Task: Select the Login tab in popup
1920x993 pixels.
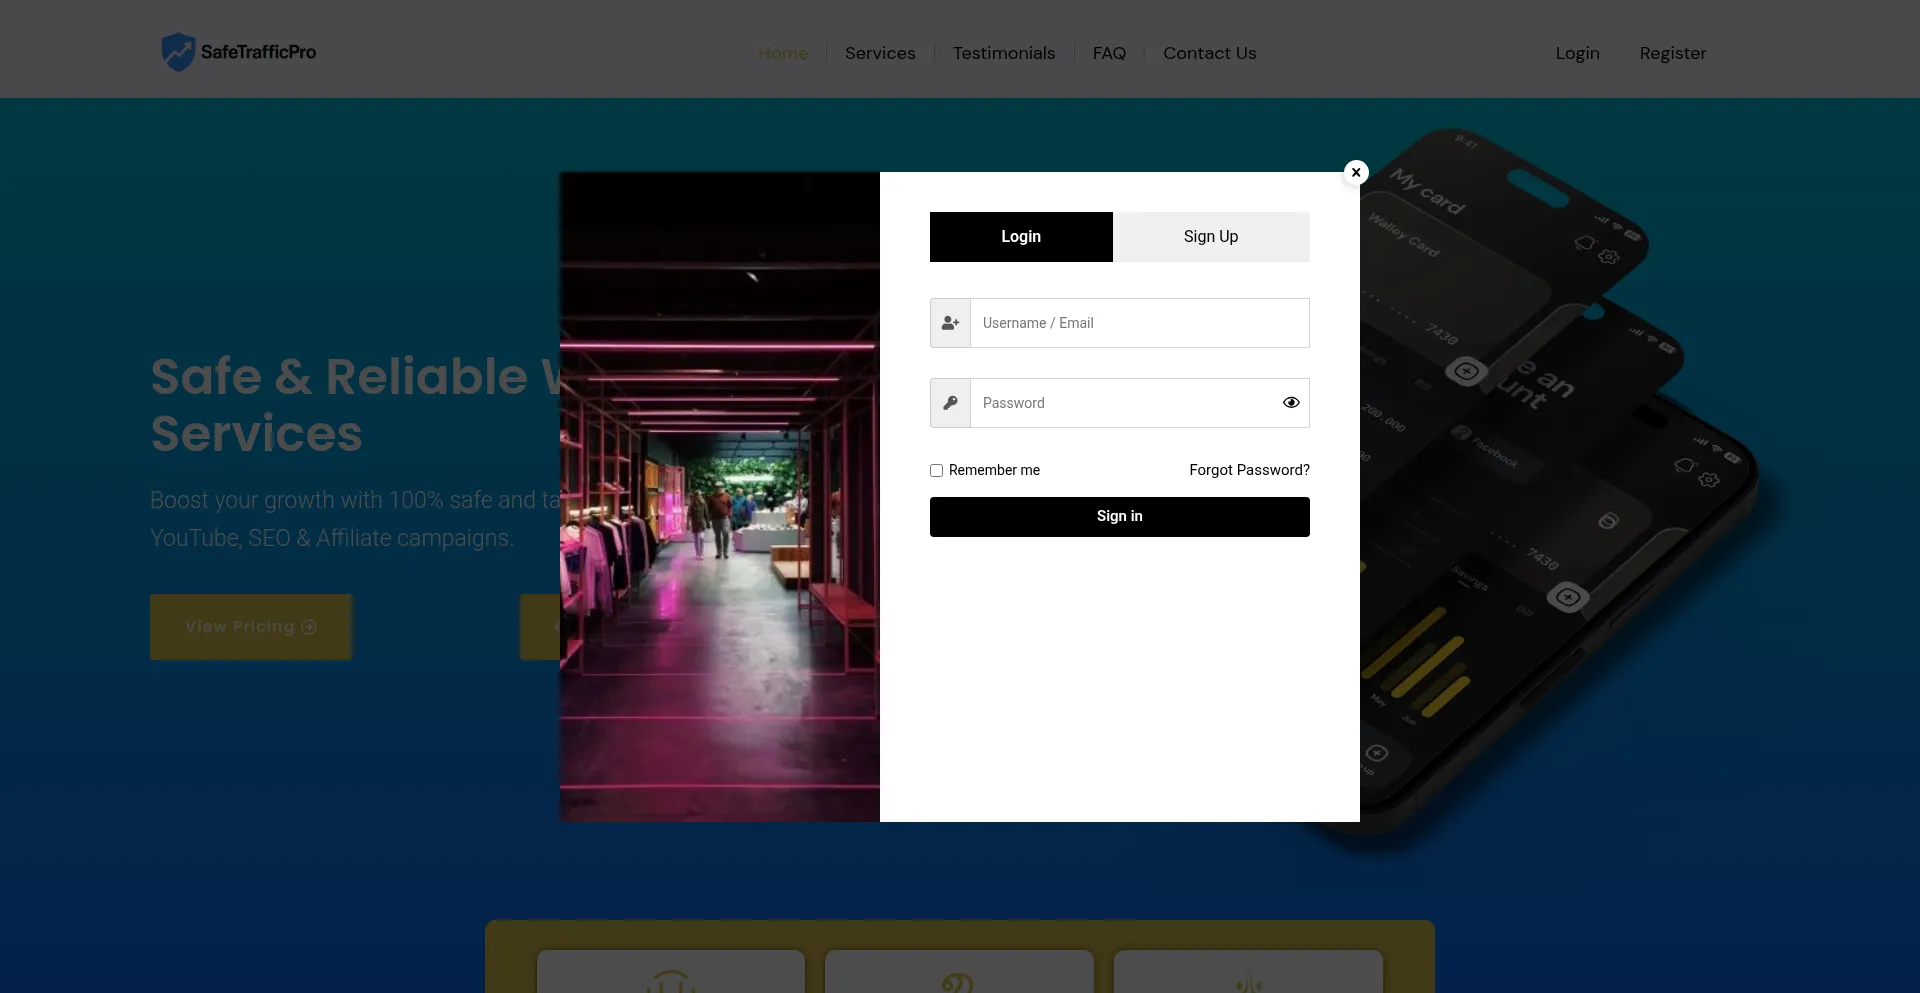Action: (1020, 237)
